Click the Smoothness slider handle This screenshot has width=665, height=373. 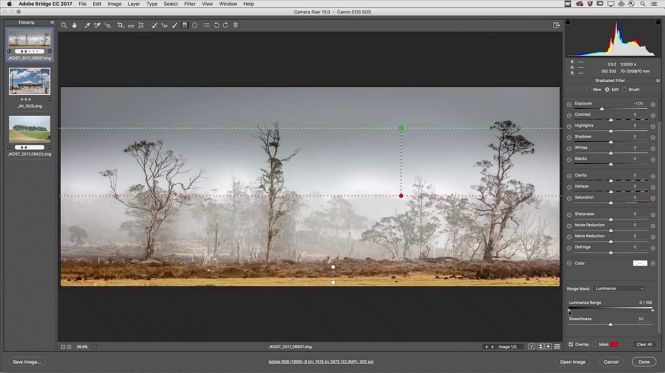click(611, 325)
